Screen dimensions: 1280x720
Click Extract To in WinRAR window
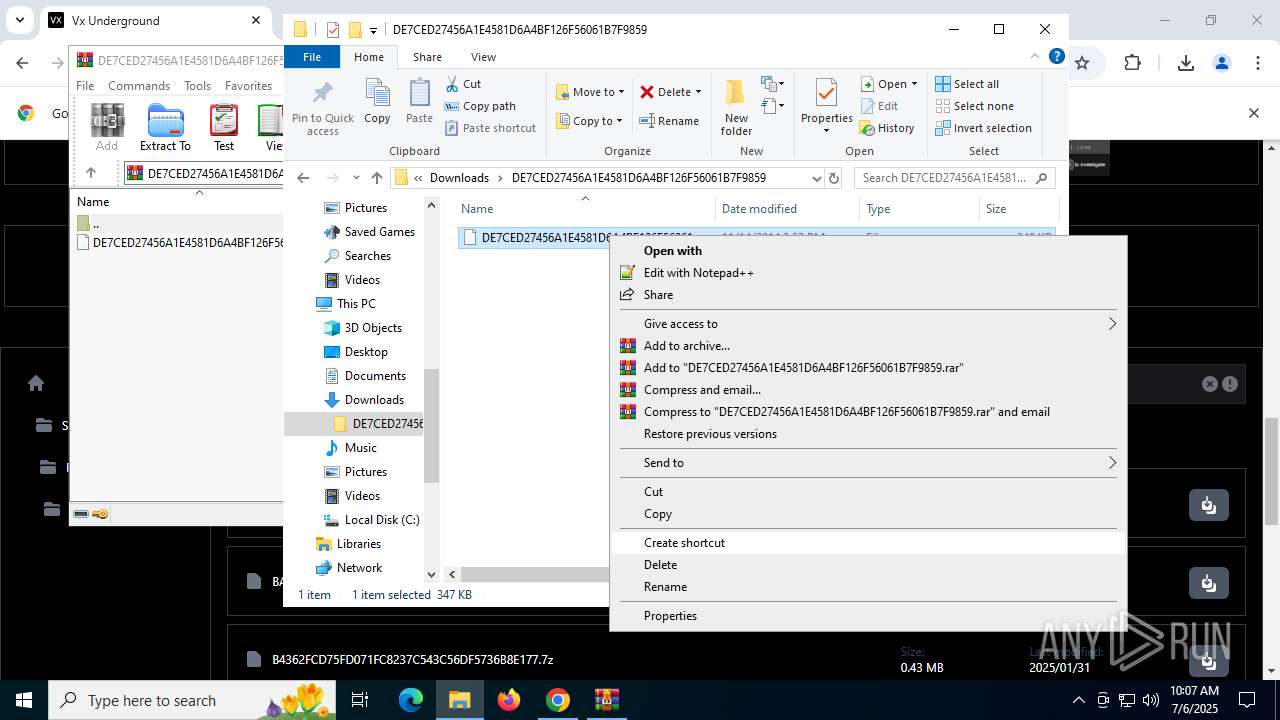(x=165, y=128)
